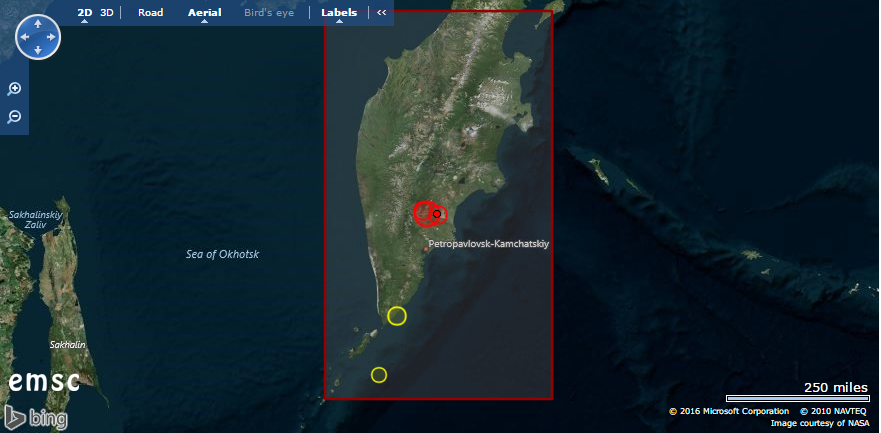
Task: Click the smaller yellow earthquake circle offshore
Action: tap(379, 375)
